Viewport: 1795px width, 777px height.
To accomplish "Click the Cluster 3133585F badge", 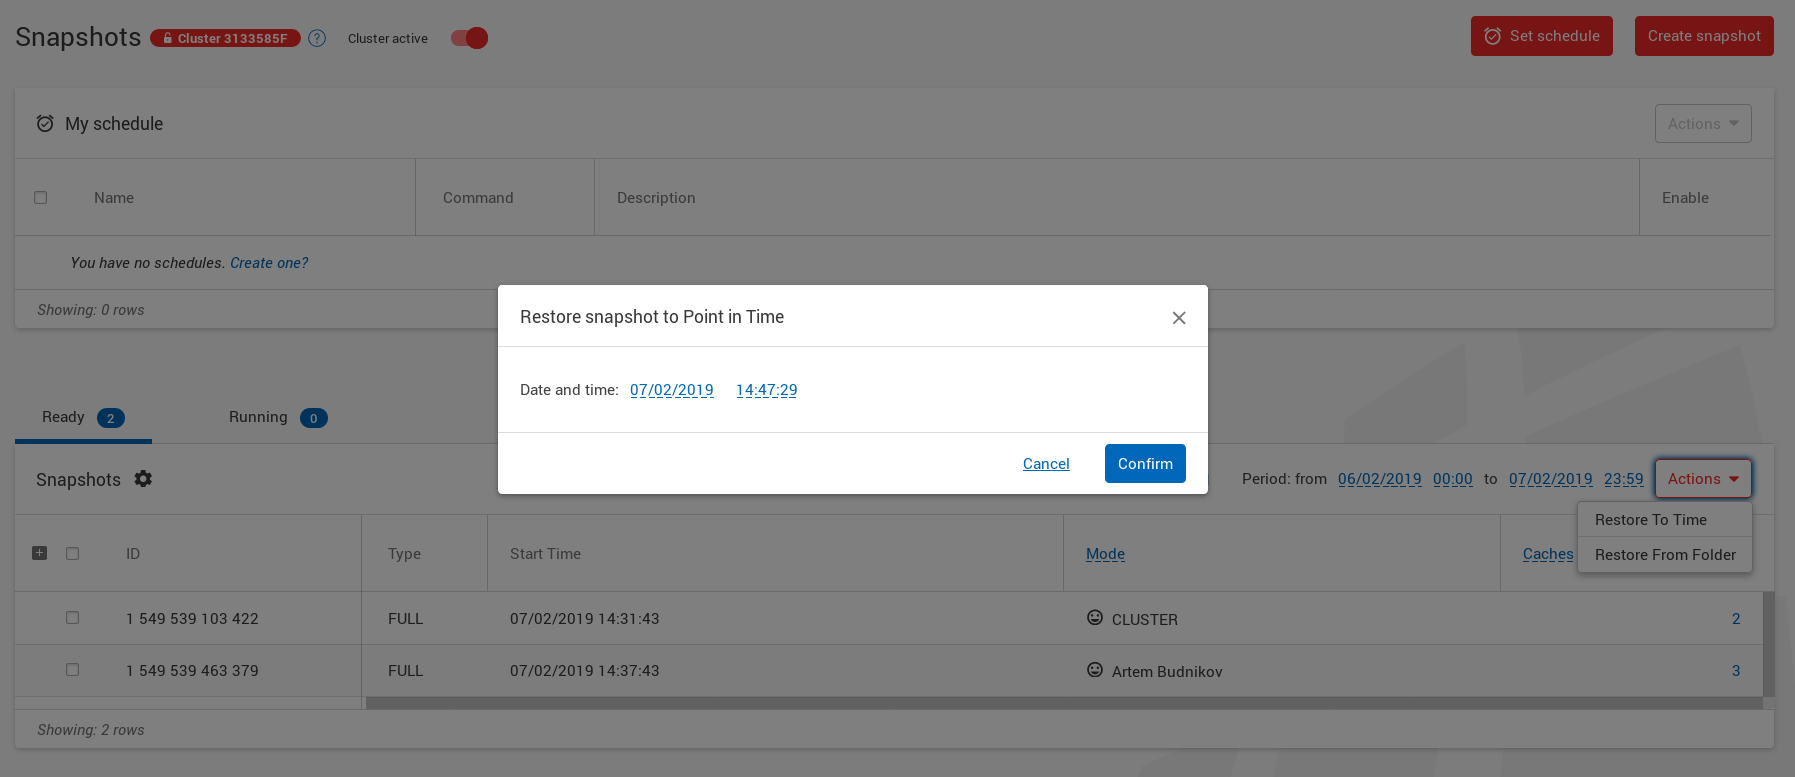I will 225,38.
